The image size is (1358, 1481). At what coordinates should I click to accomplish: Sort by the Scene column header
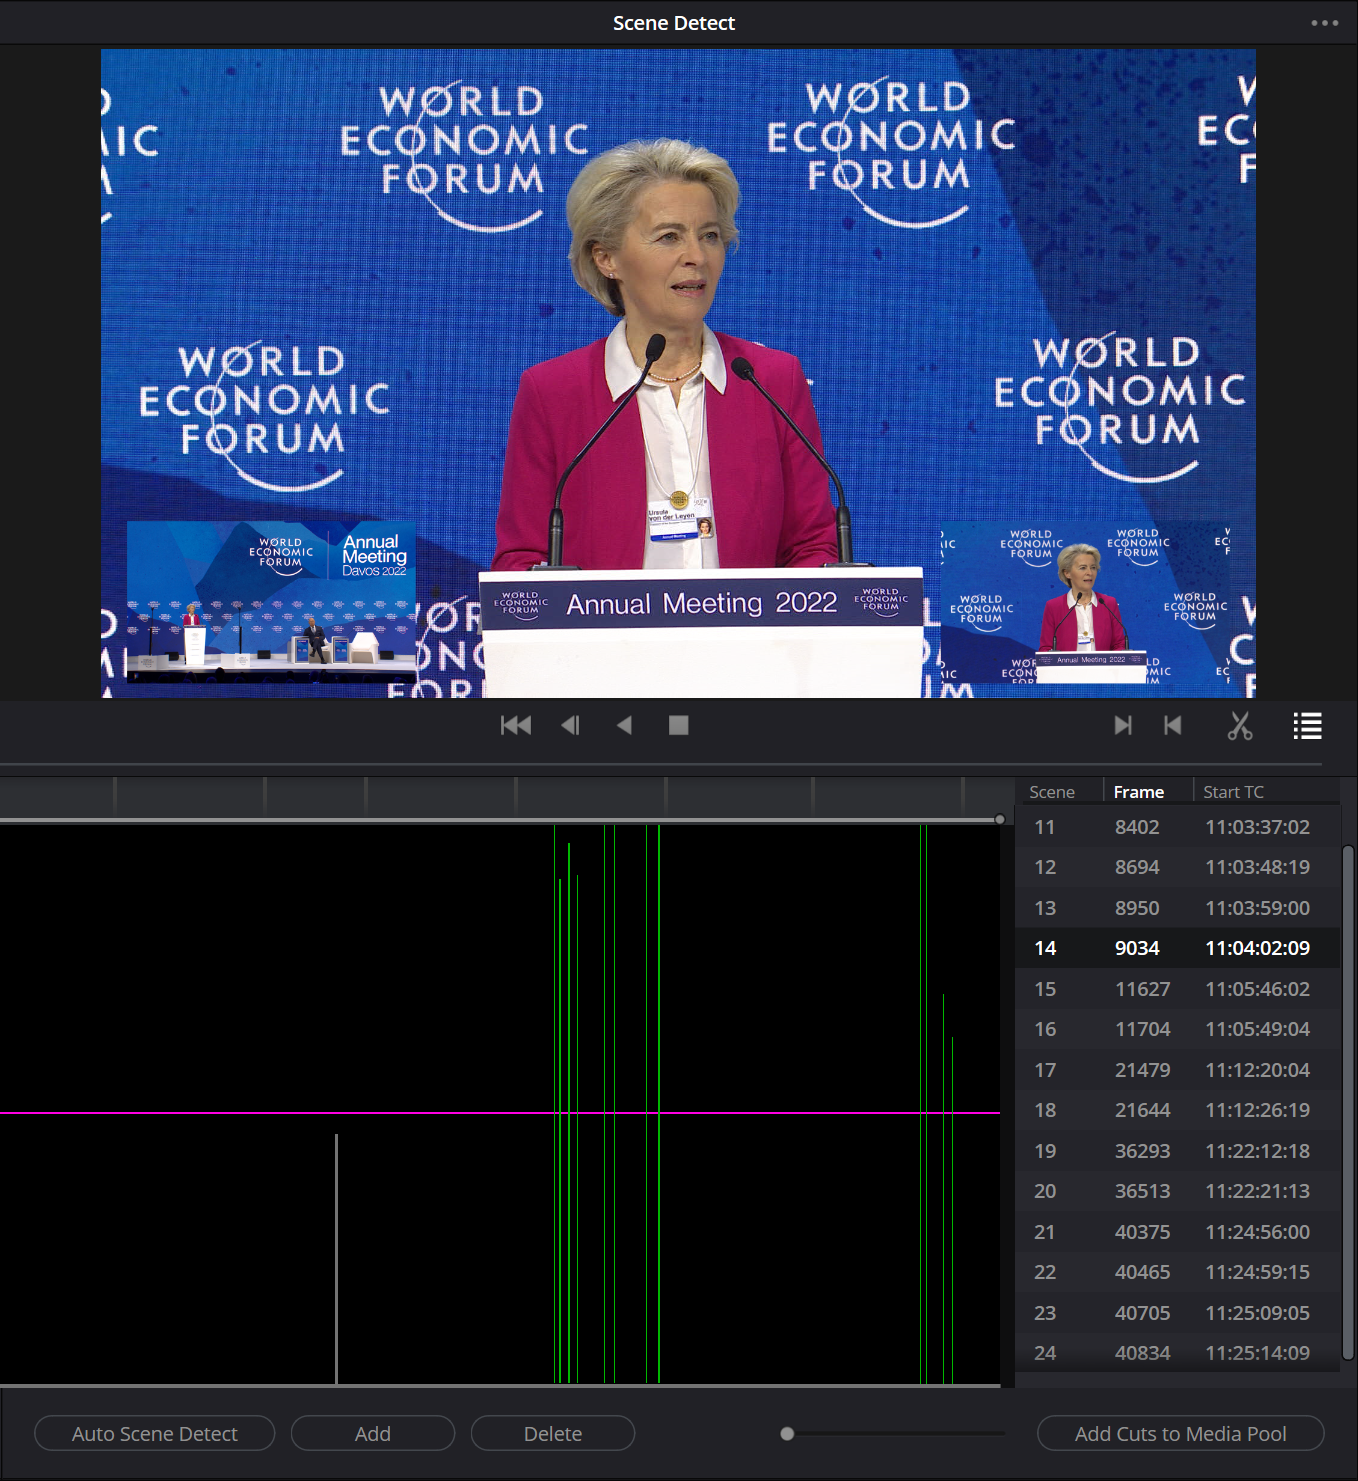click(x=1052, y=792)
